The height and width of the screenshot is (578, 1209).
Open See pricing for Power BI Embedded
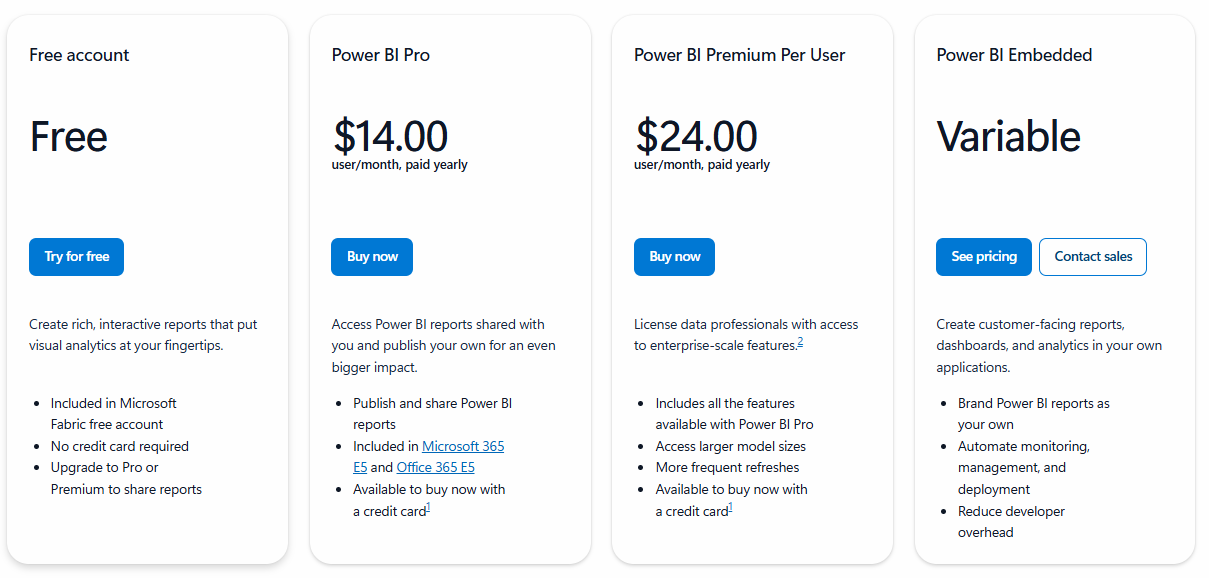(984, 257)
